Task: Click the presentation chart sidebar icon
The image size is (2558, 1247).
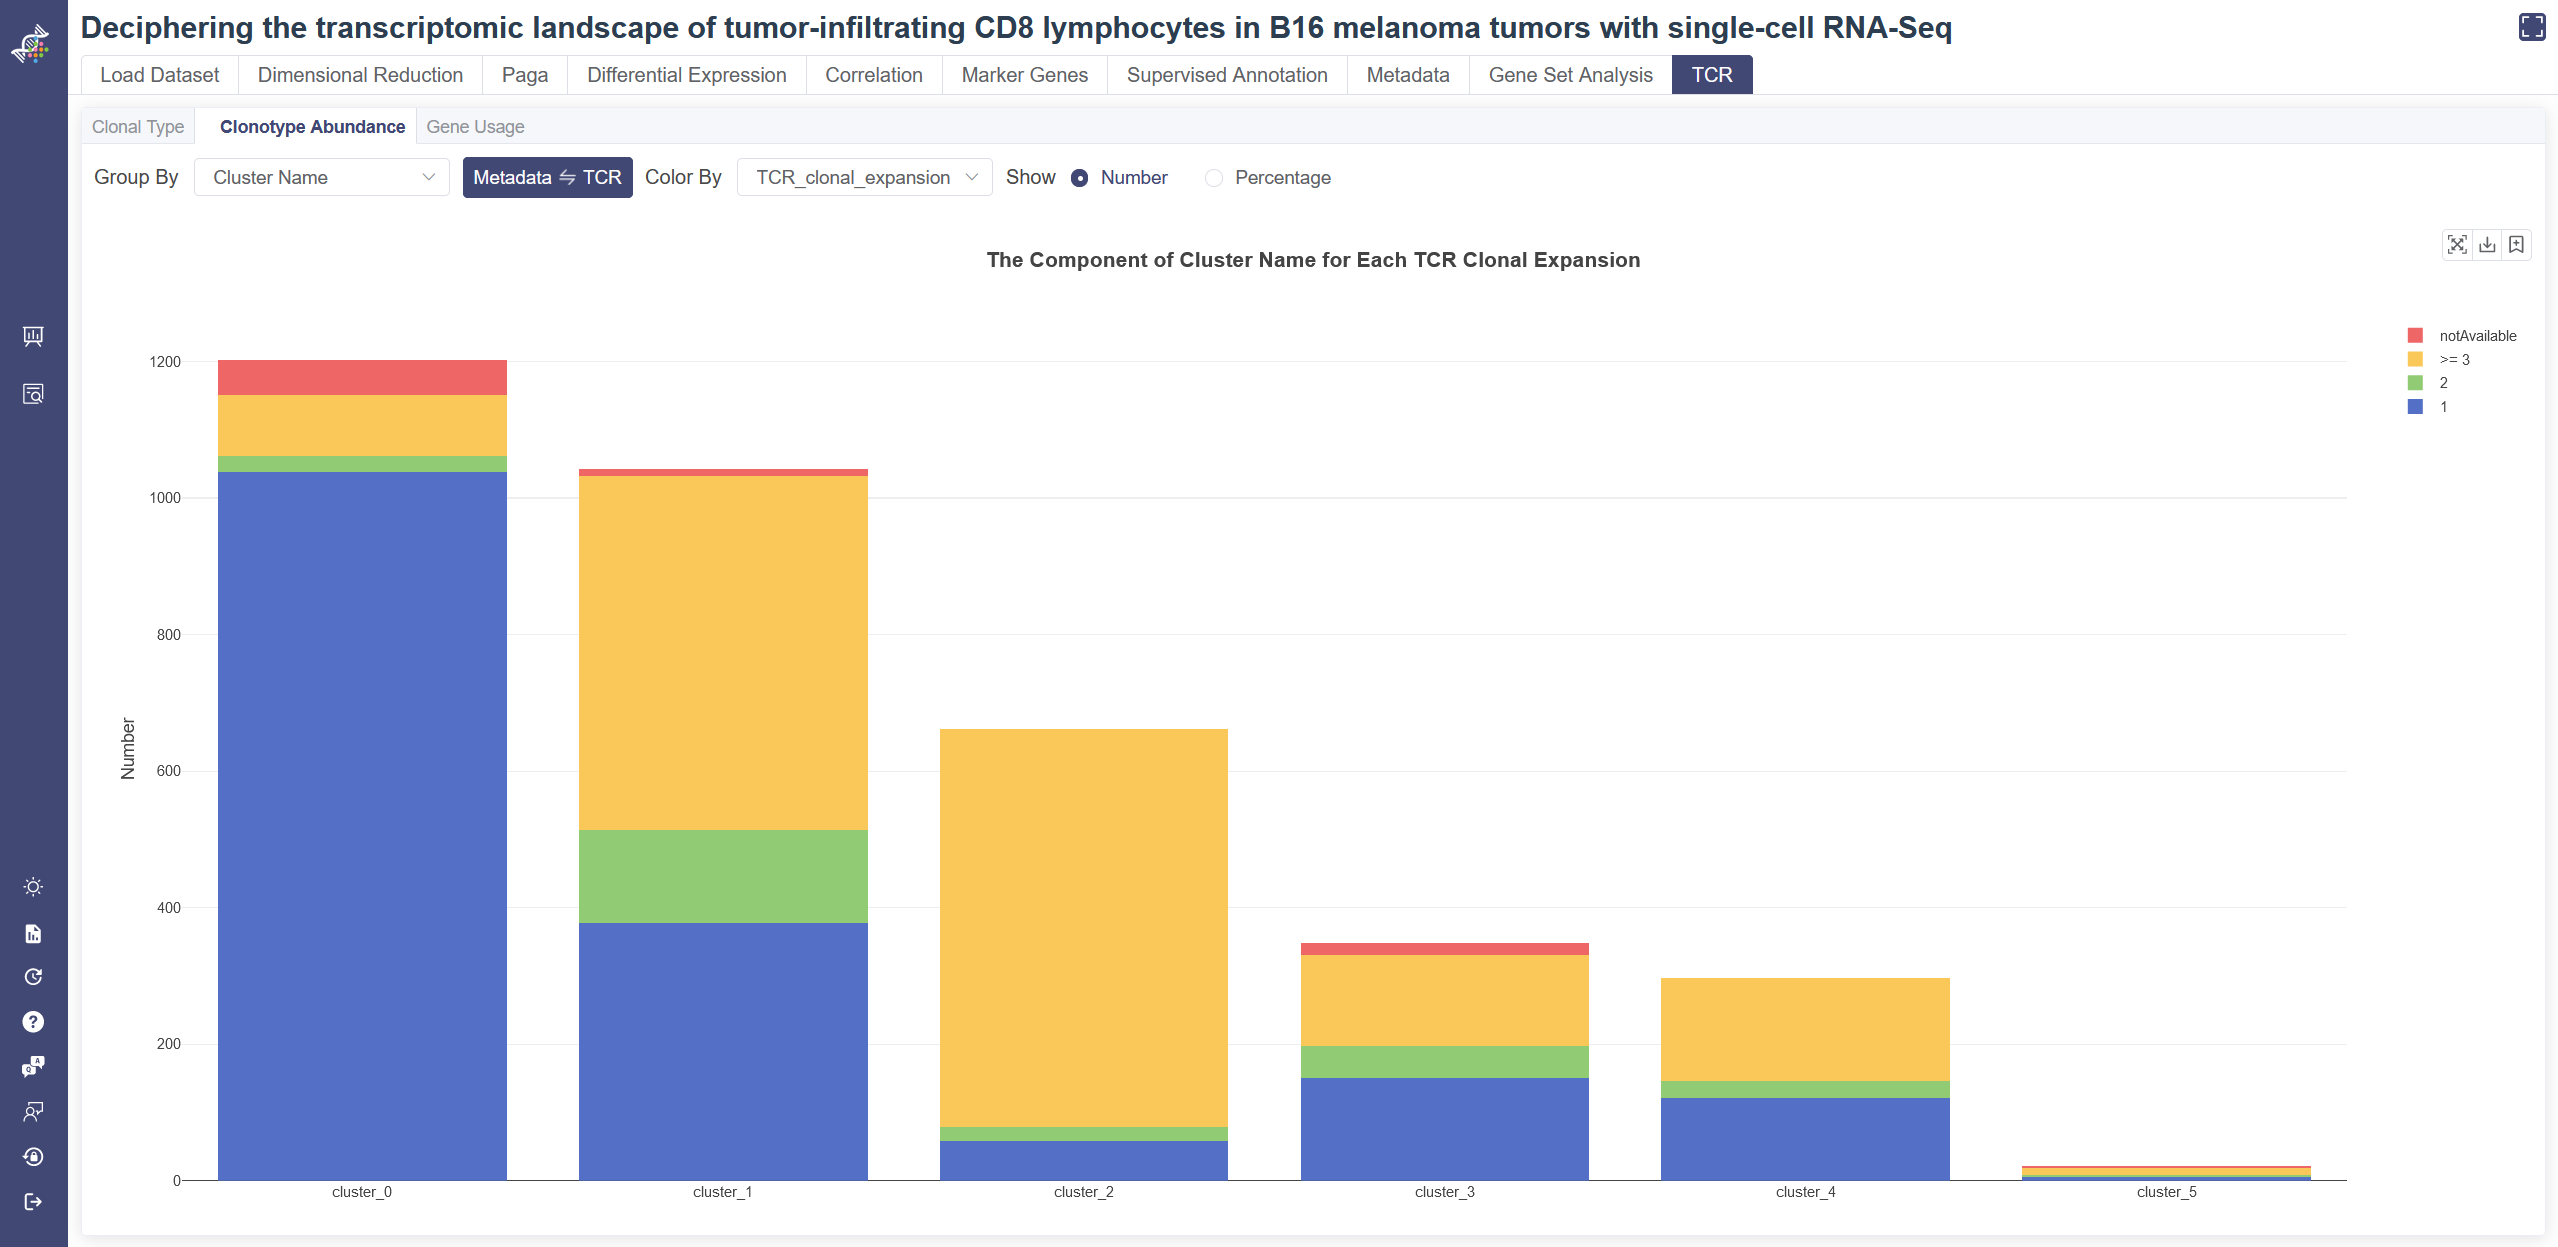Action: click(x=33, y=336)
